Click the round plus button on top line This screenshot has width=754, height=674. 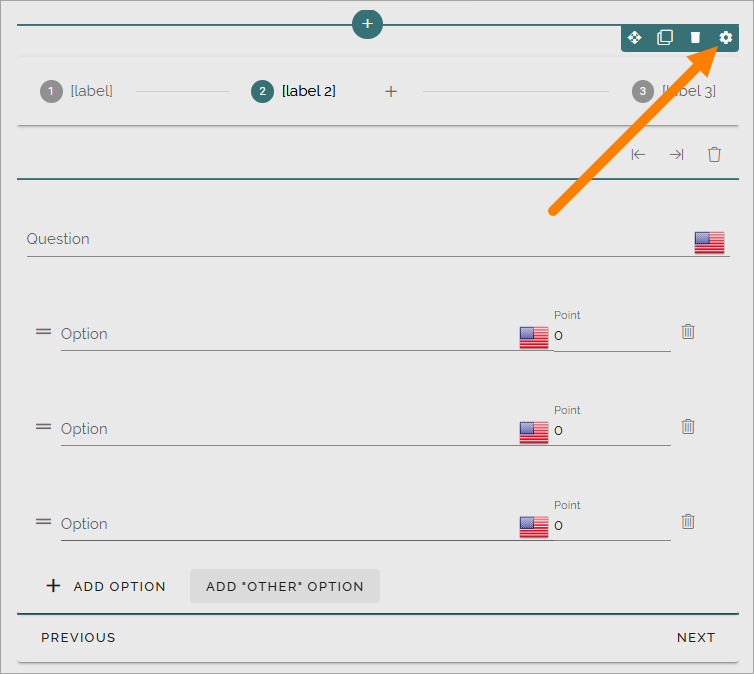coord(367,24)
